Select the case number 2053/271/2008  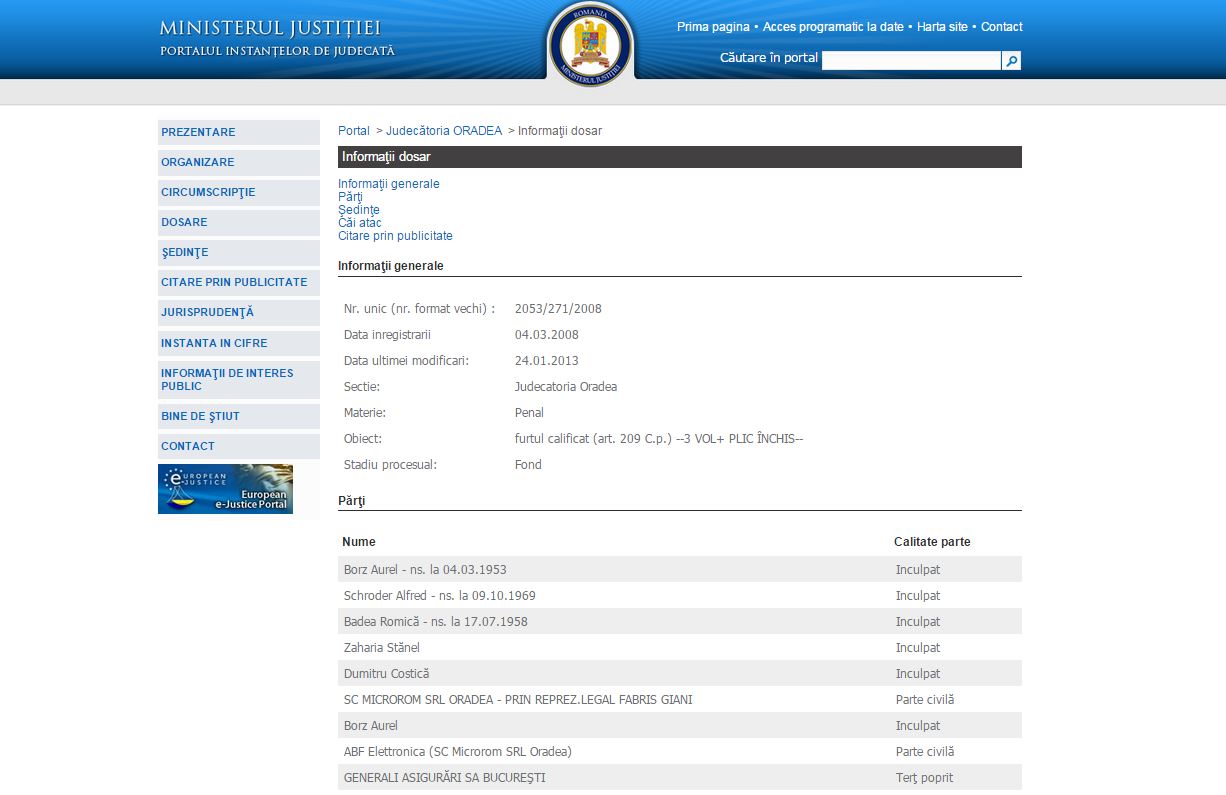pos(558,309)
